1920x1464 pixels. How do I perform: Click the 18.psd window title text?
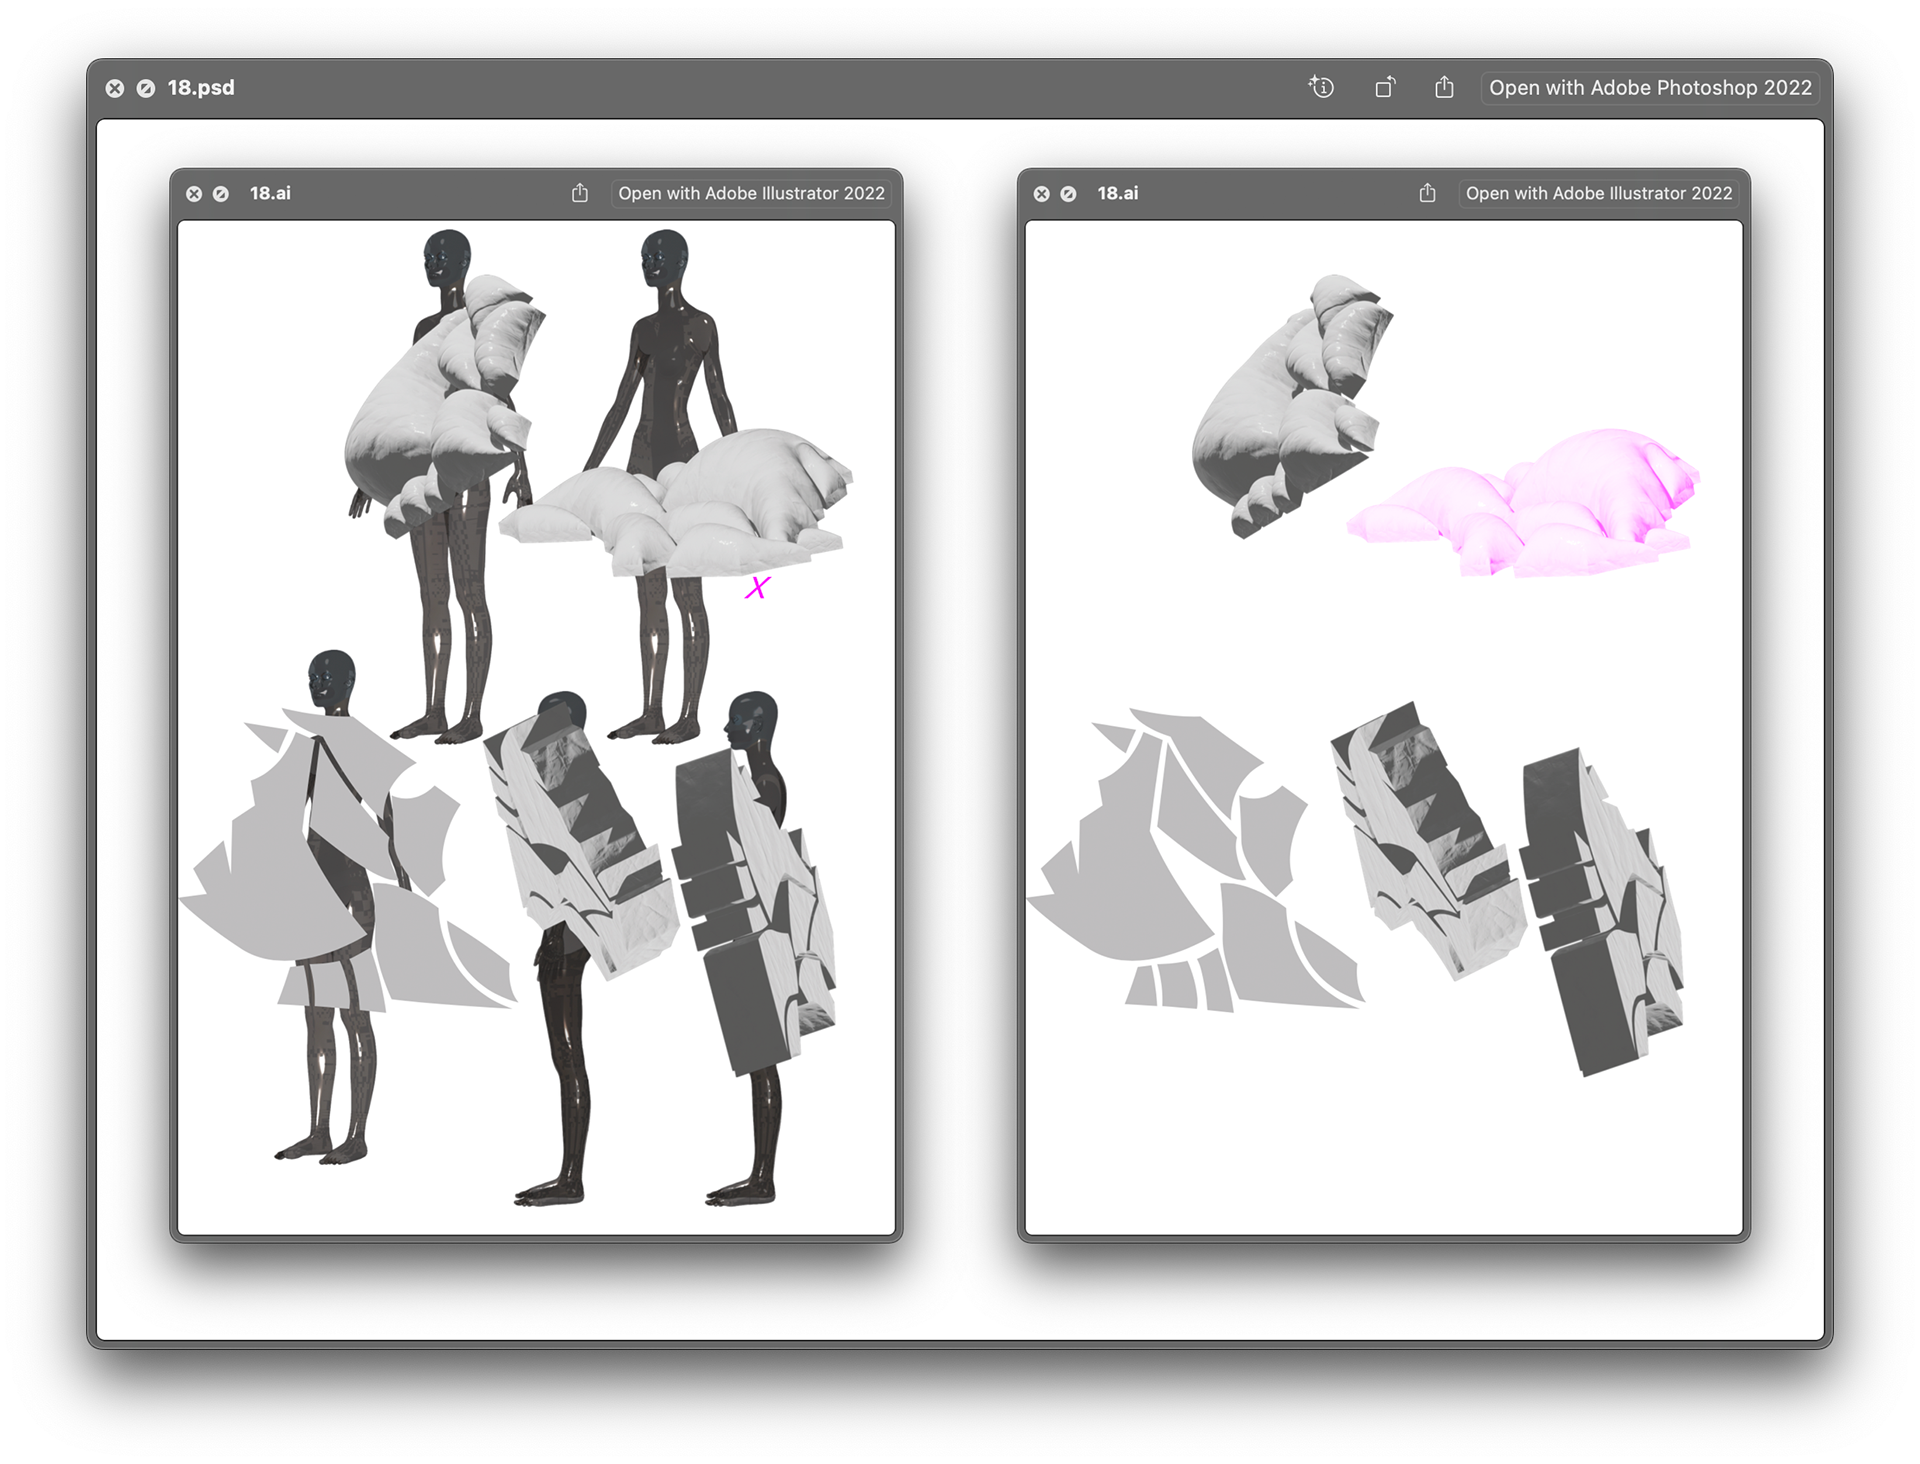coord(201,88)
